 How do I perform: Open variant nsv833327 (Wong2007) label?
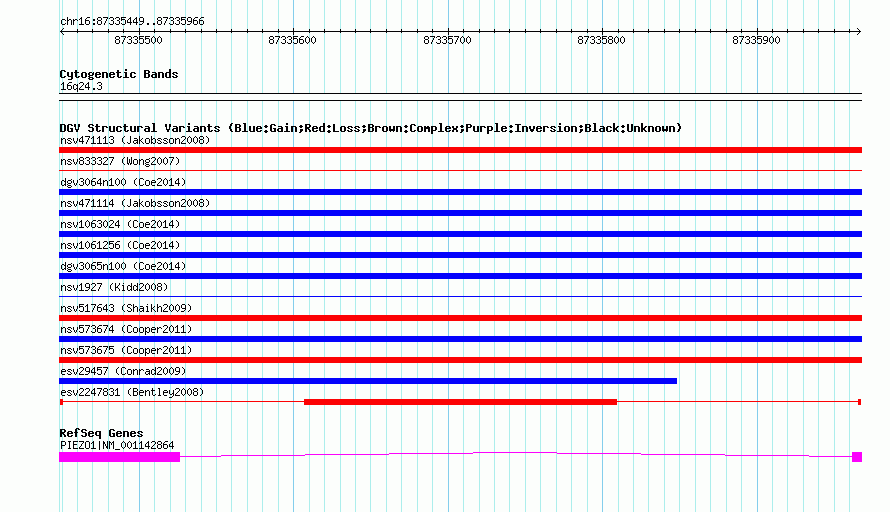click(120, 161)
